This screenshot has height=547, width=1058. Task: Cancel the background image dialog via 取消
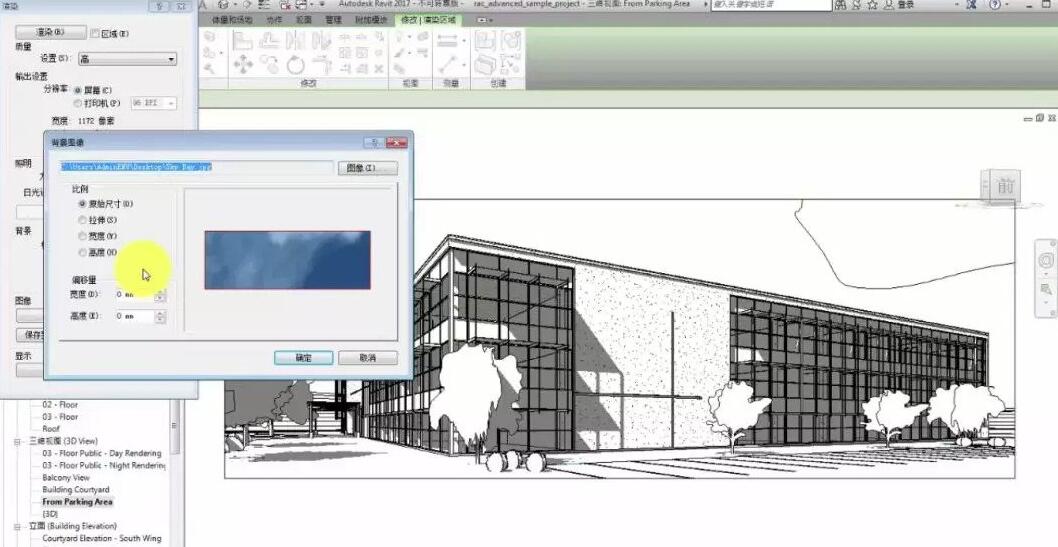point(368,357)
